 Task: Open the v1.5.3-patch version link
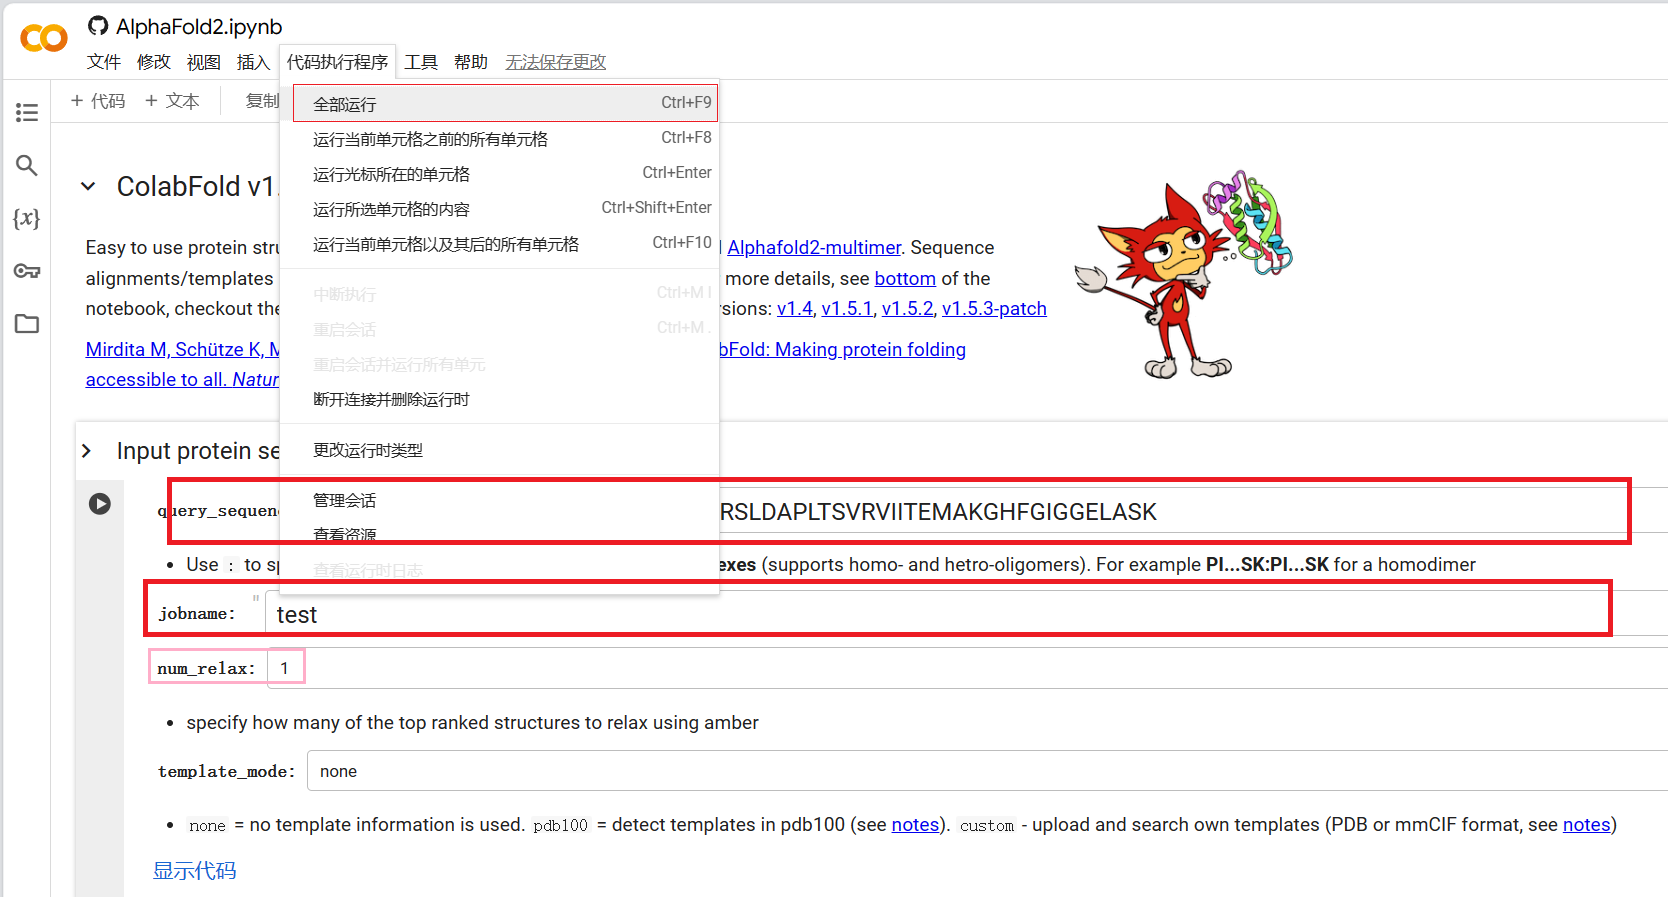(x=994, y=308)
